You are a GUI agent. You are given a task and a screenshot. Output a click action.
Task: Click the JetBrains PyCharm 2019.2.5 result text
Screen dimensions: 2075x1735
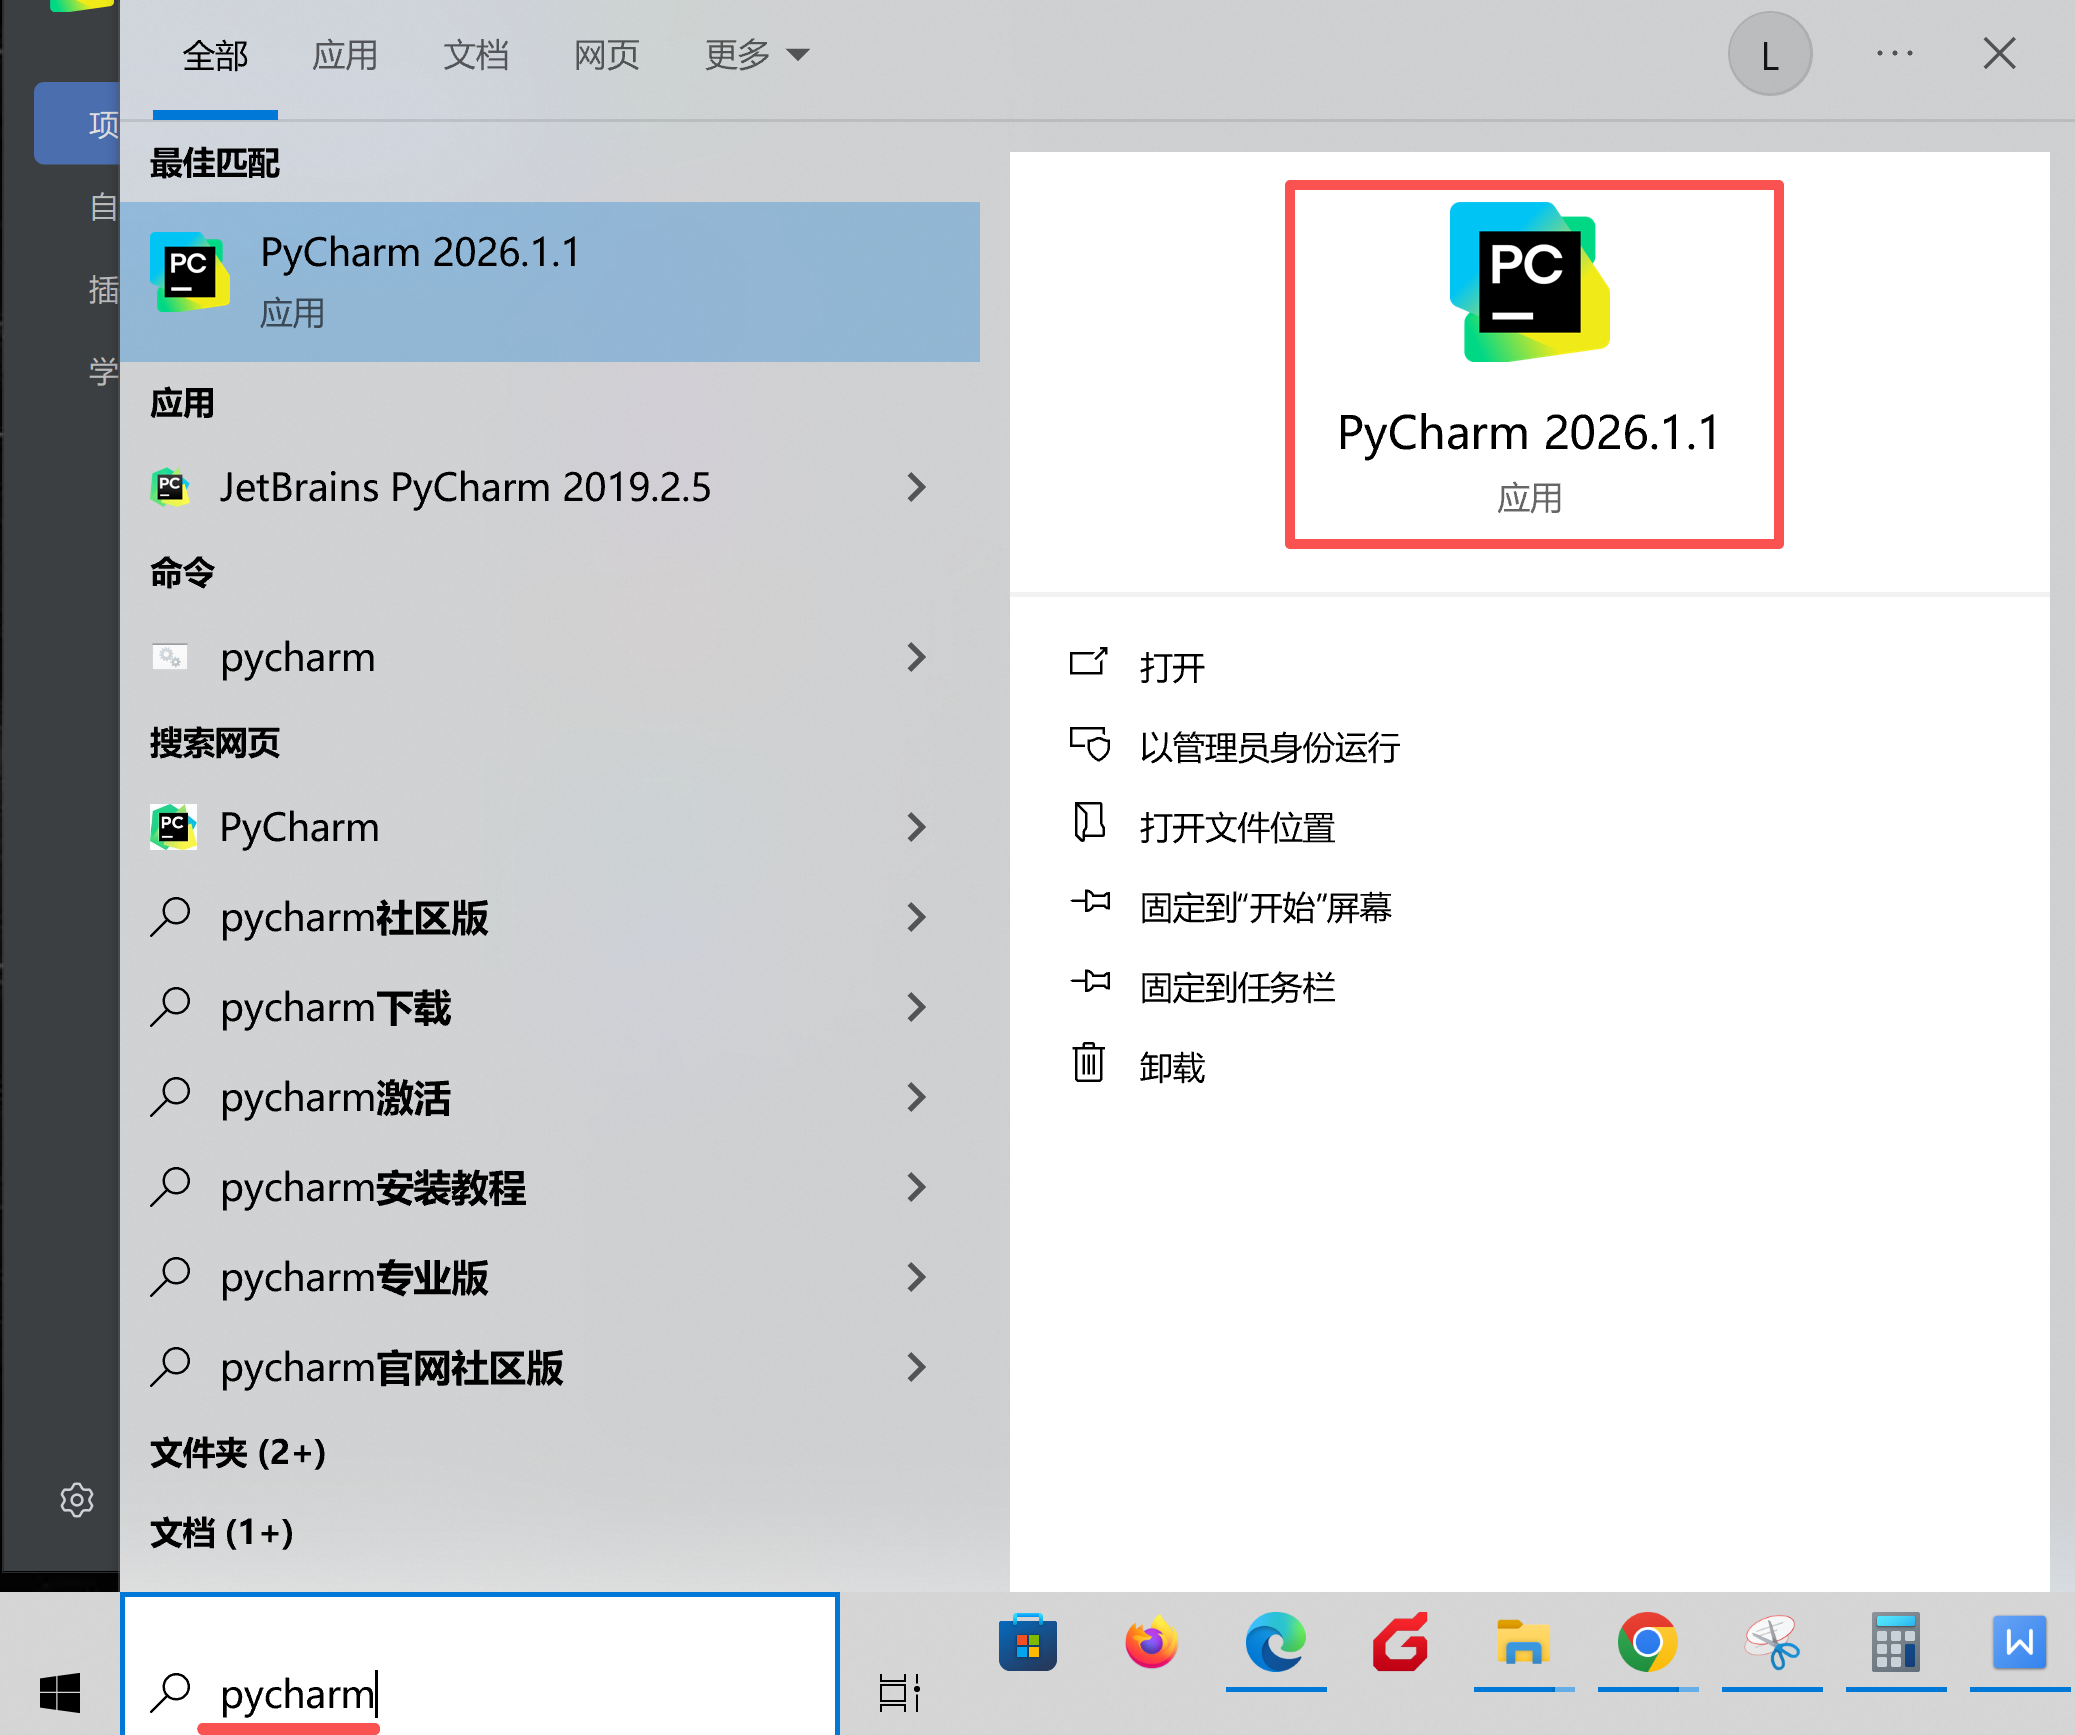(x=465, y=487)
